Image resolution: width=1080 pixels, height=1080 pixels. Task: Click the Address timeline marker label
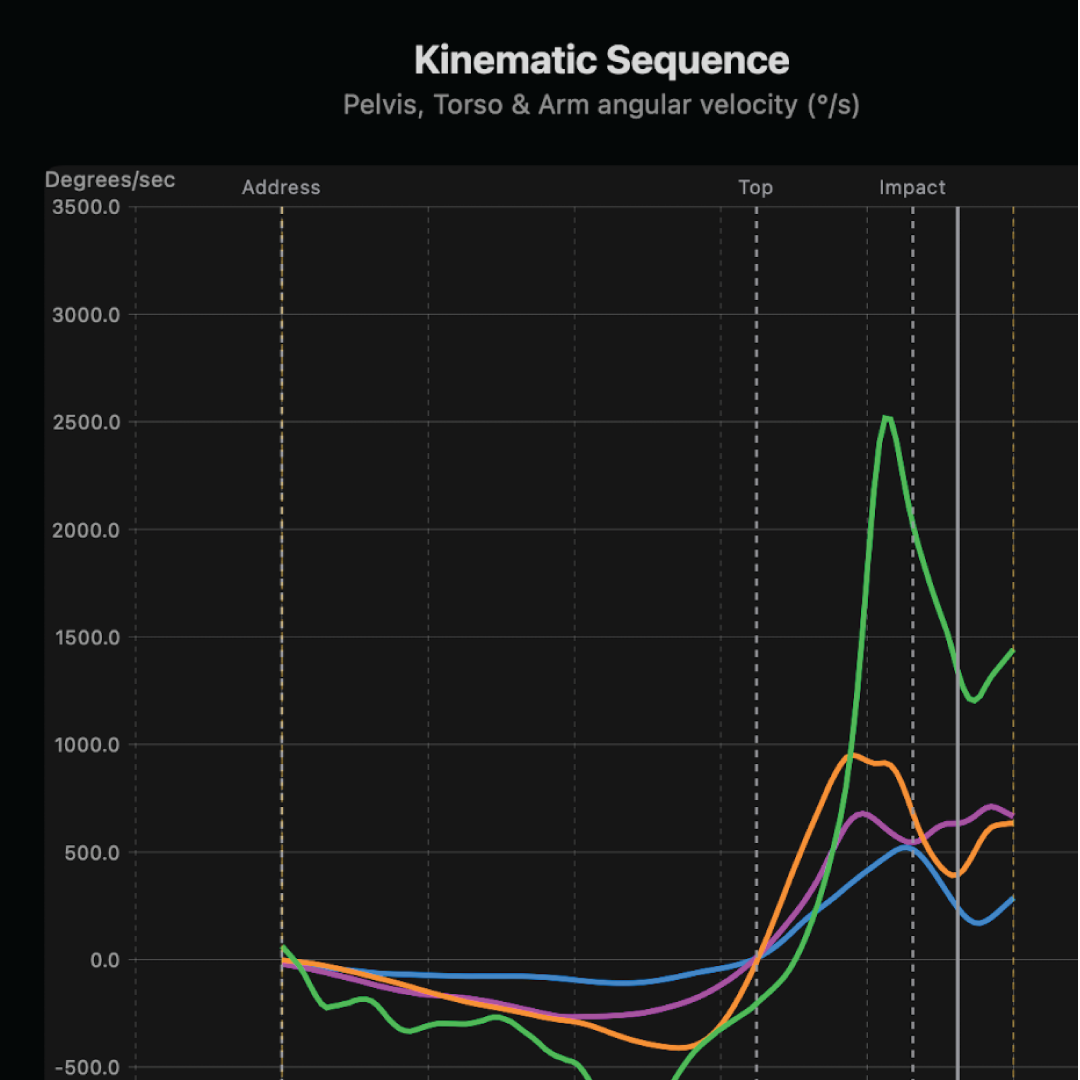pos(281,187)
